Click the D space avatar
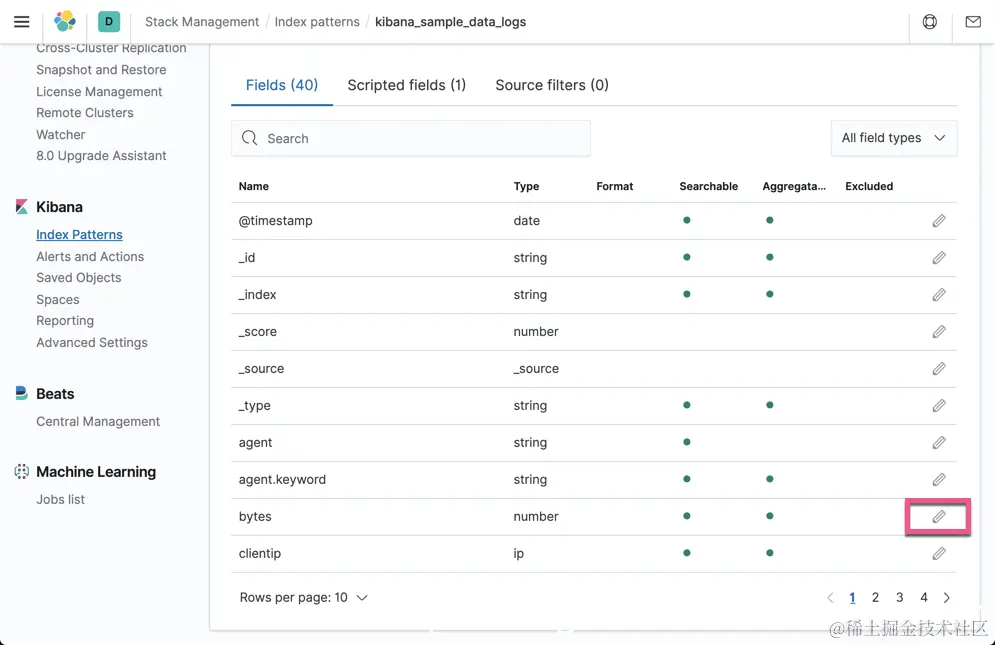The image size is (995, 645). [109, 21]
